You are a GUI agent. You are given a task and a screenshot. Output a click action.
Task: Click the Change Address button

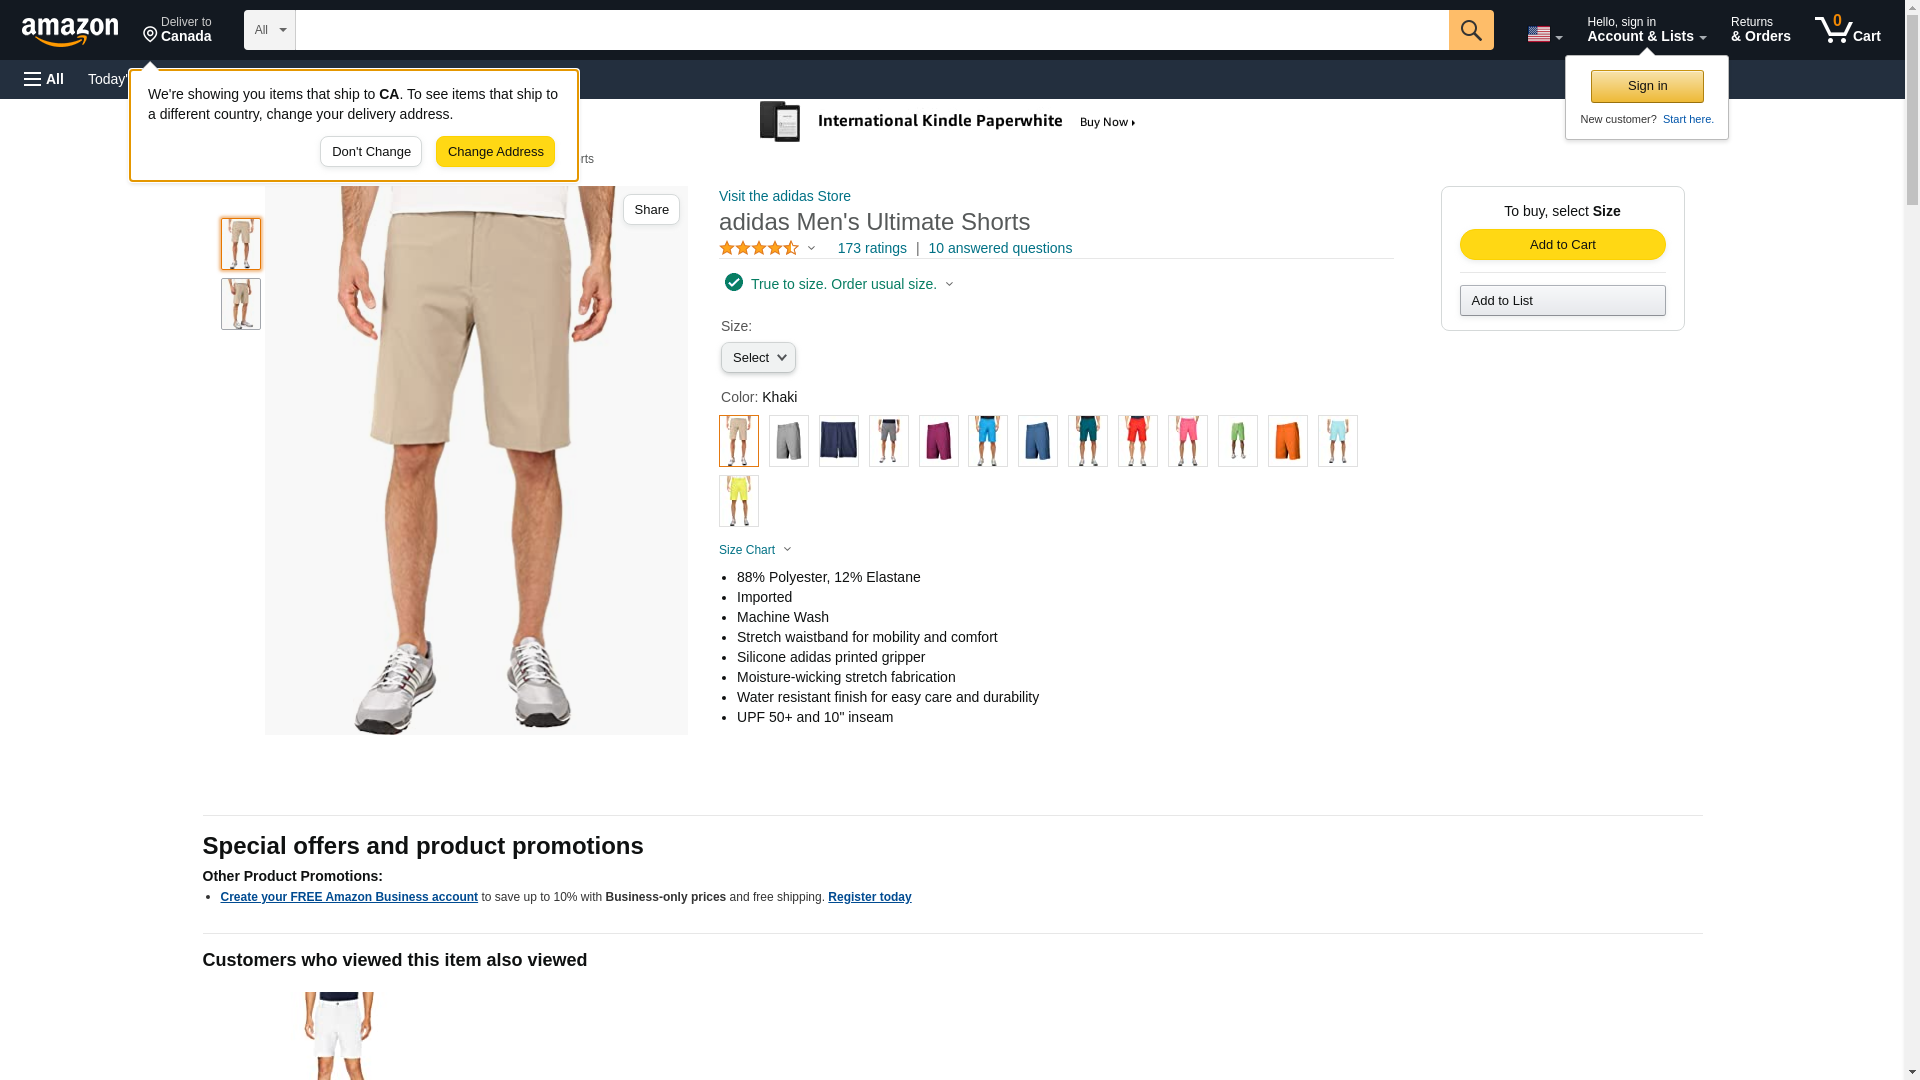(x=495, y=152)
